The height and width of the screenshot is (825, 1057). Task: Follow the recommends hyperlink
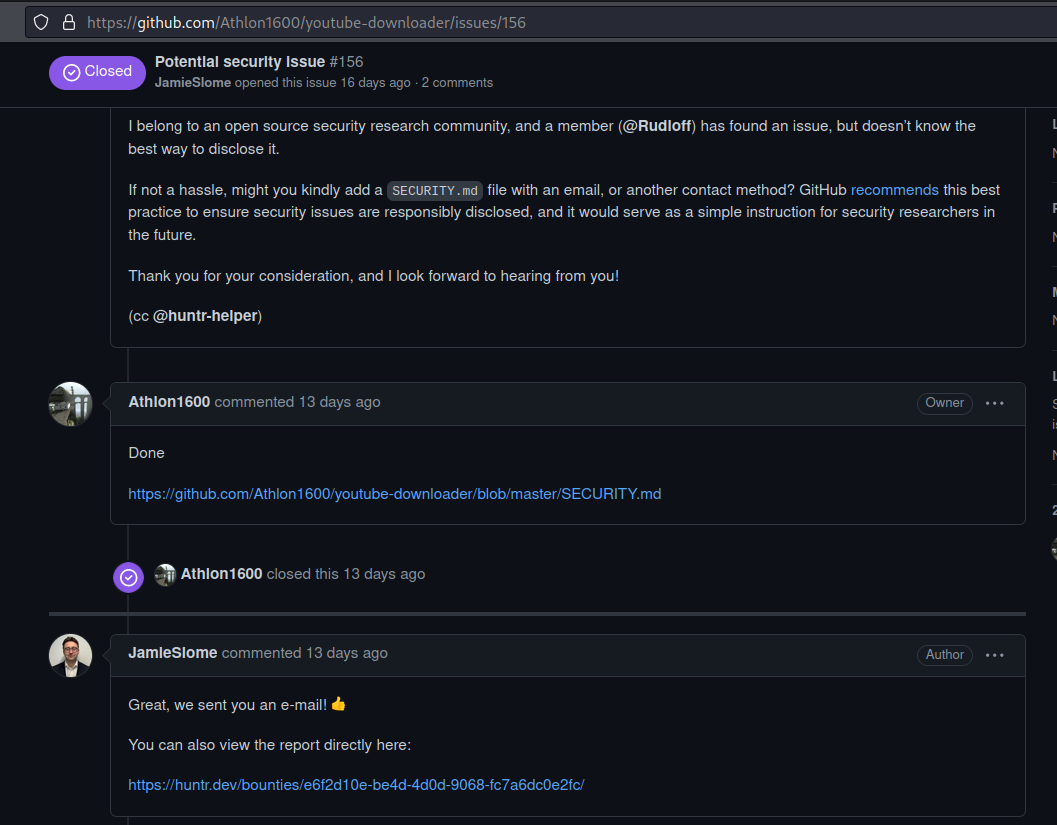coord(895,190)
